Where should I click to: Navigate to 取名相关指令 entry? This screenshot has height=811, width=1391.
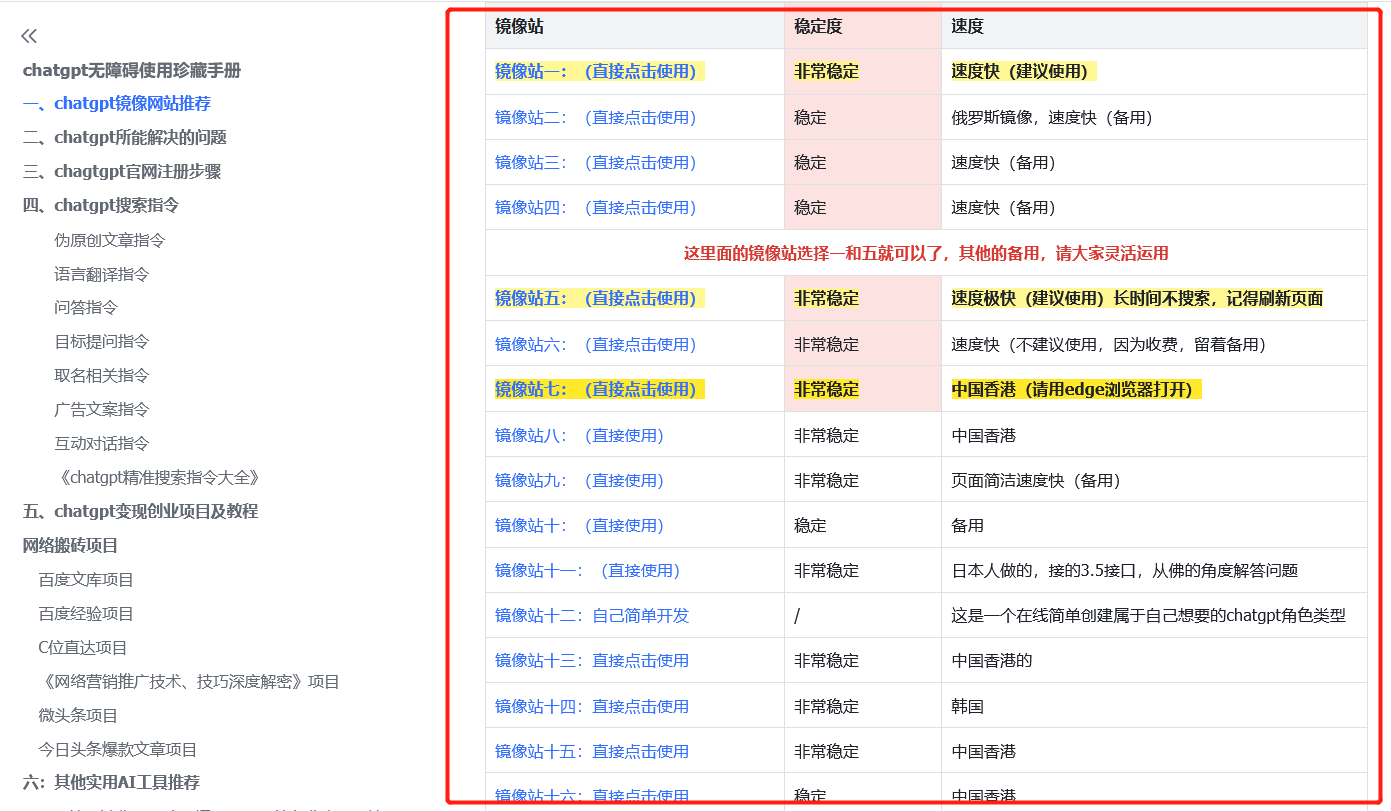pyautogui.click(x=102, y=375)
